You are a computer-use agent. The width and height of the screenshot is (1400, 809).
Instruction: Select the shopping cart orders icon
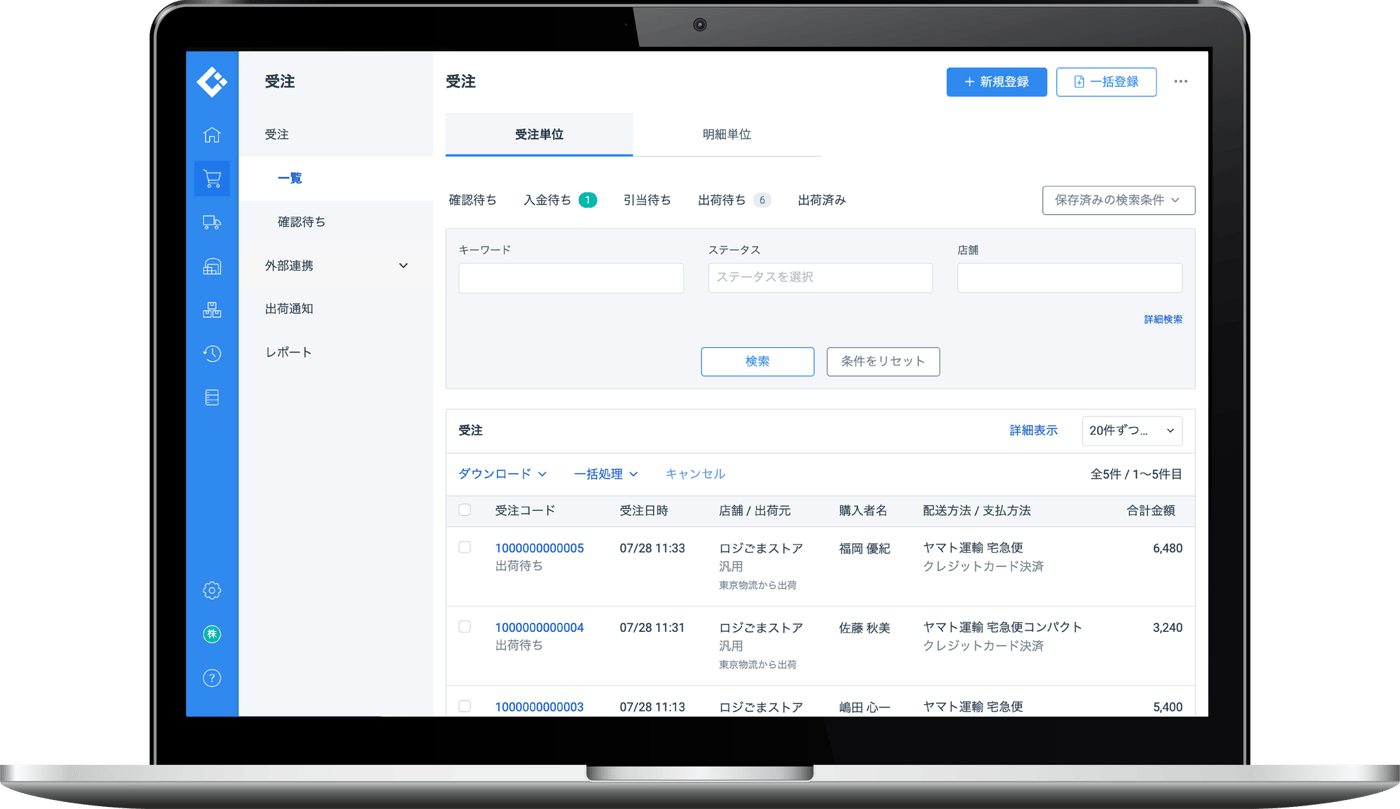(212, 179)
